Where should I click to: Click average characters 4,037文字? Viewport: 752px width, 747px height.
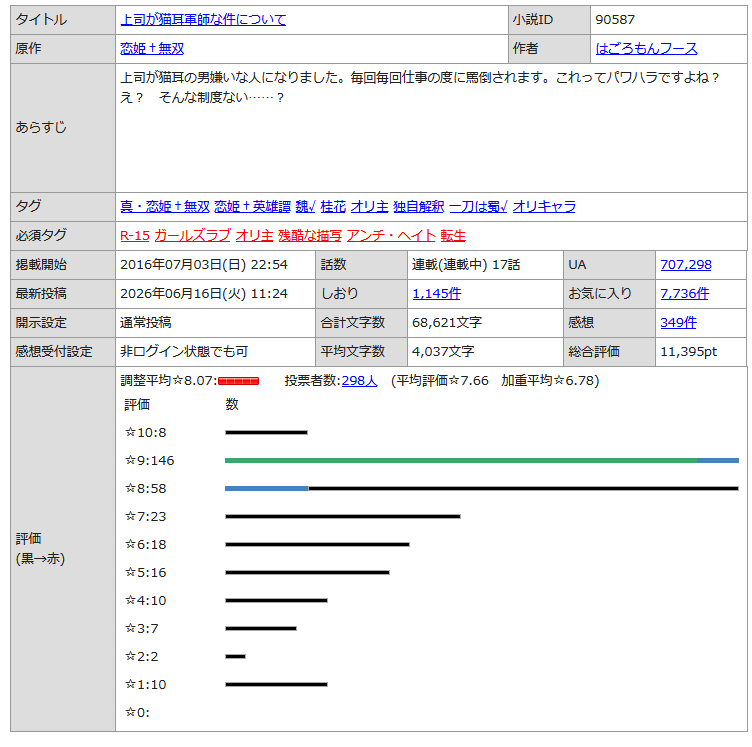click(443, 351)
